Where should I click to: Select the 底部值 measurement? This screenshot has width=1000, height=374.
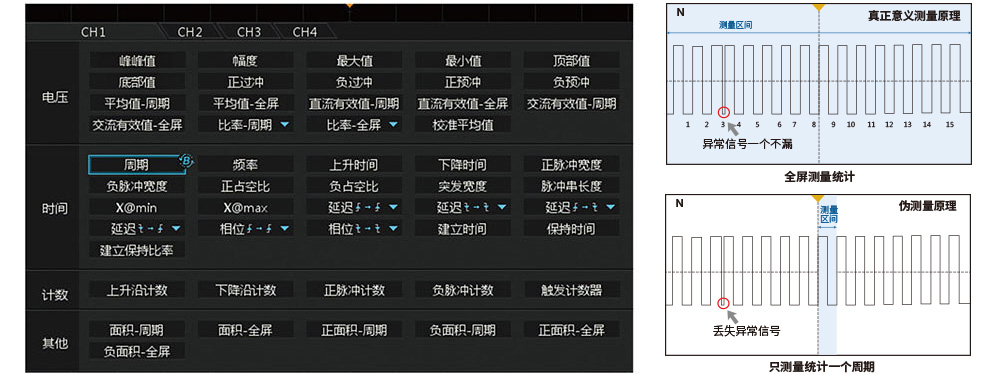[138, 82]
